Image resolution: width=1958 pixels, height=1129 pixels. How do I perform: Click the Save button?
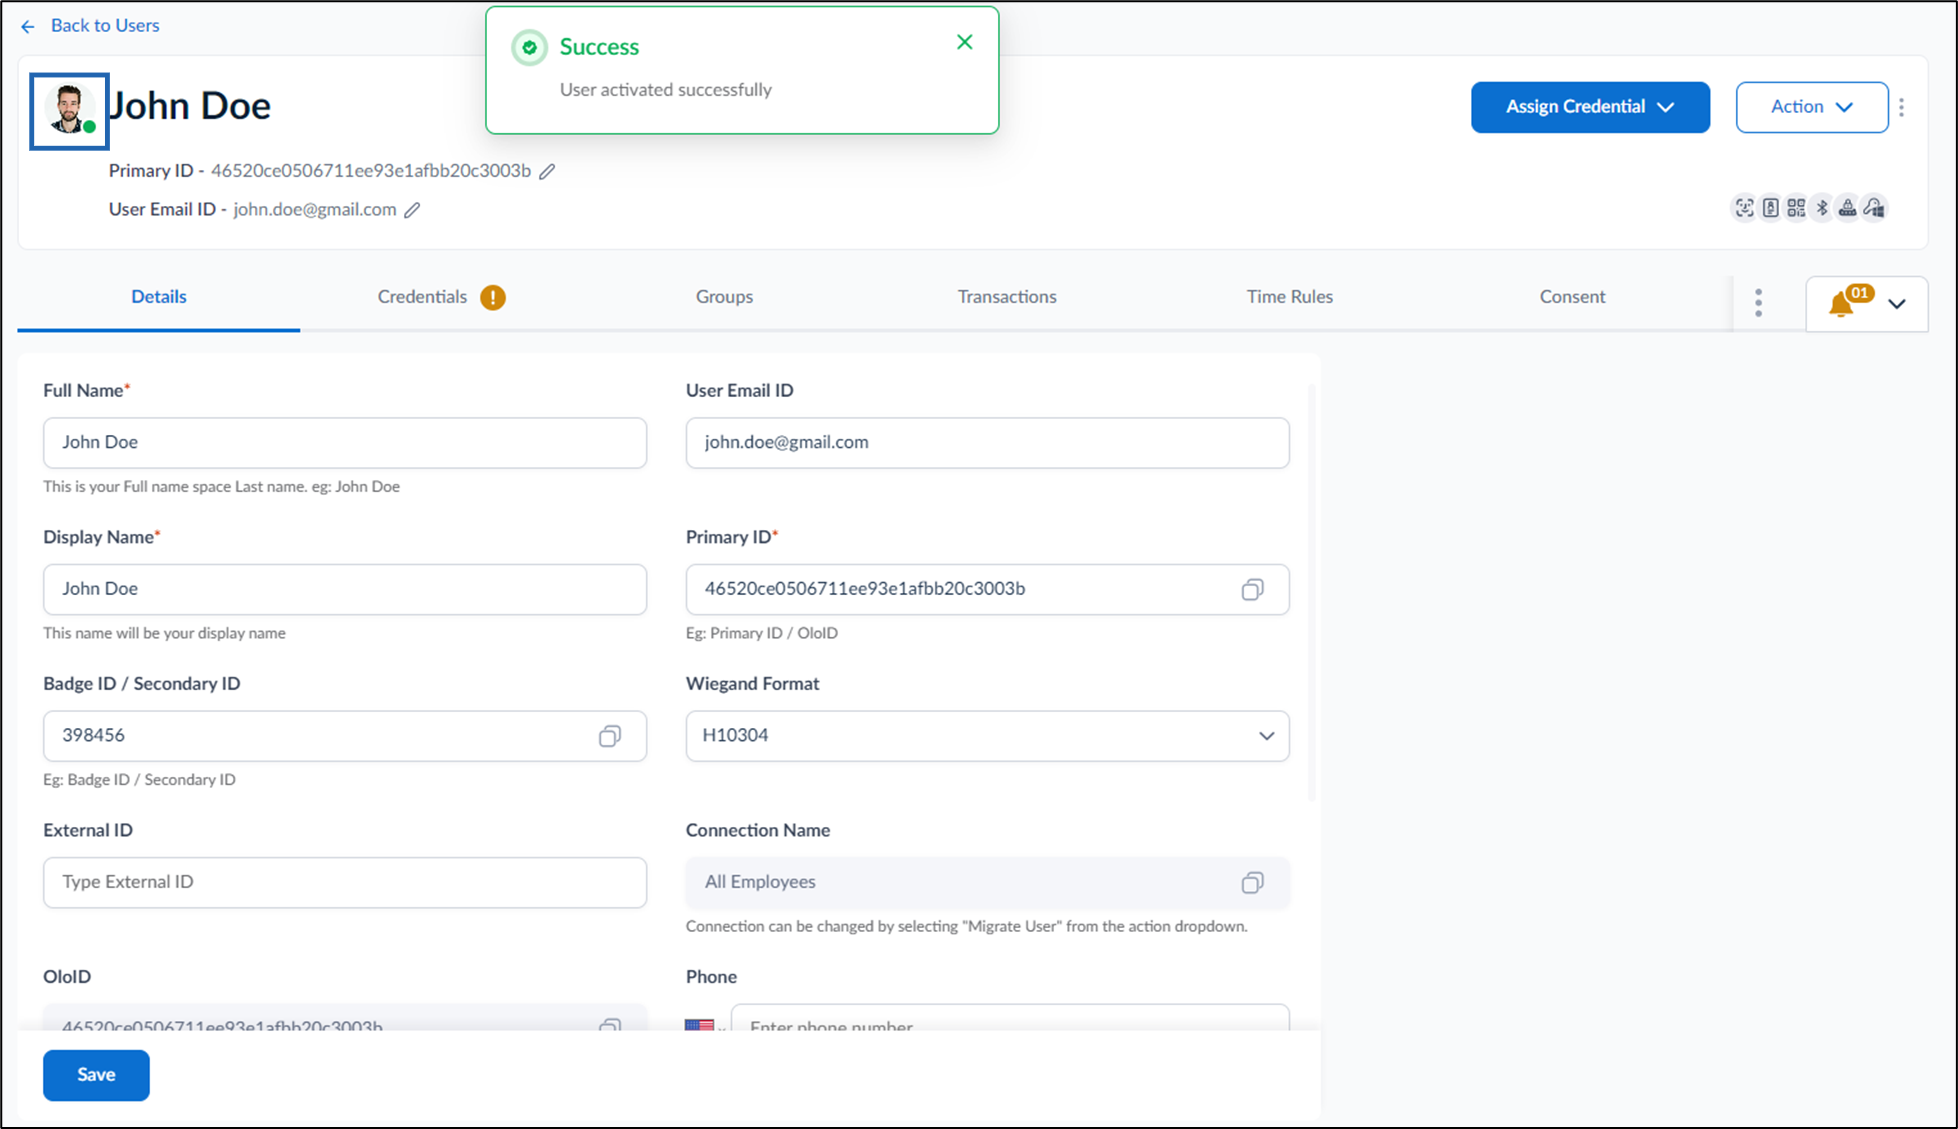point(96,1075)
